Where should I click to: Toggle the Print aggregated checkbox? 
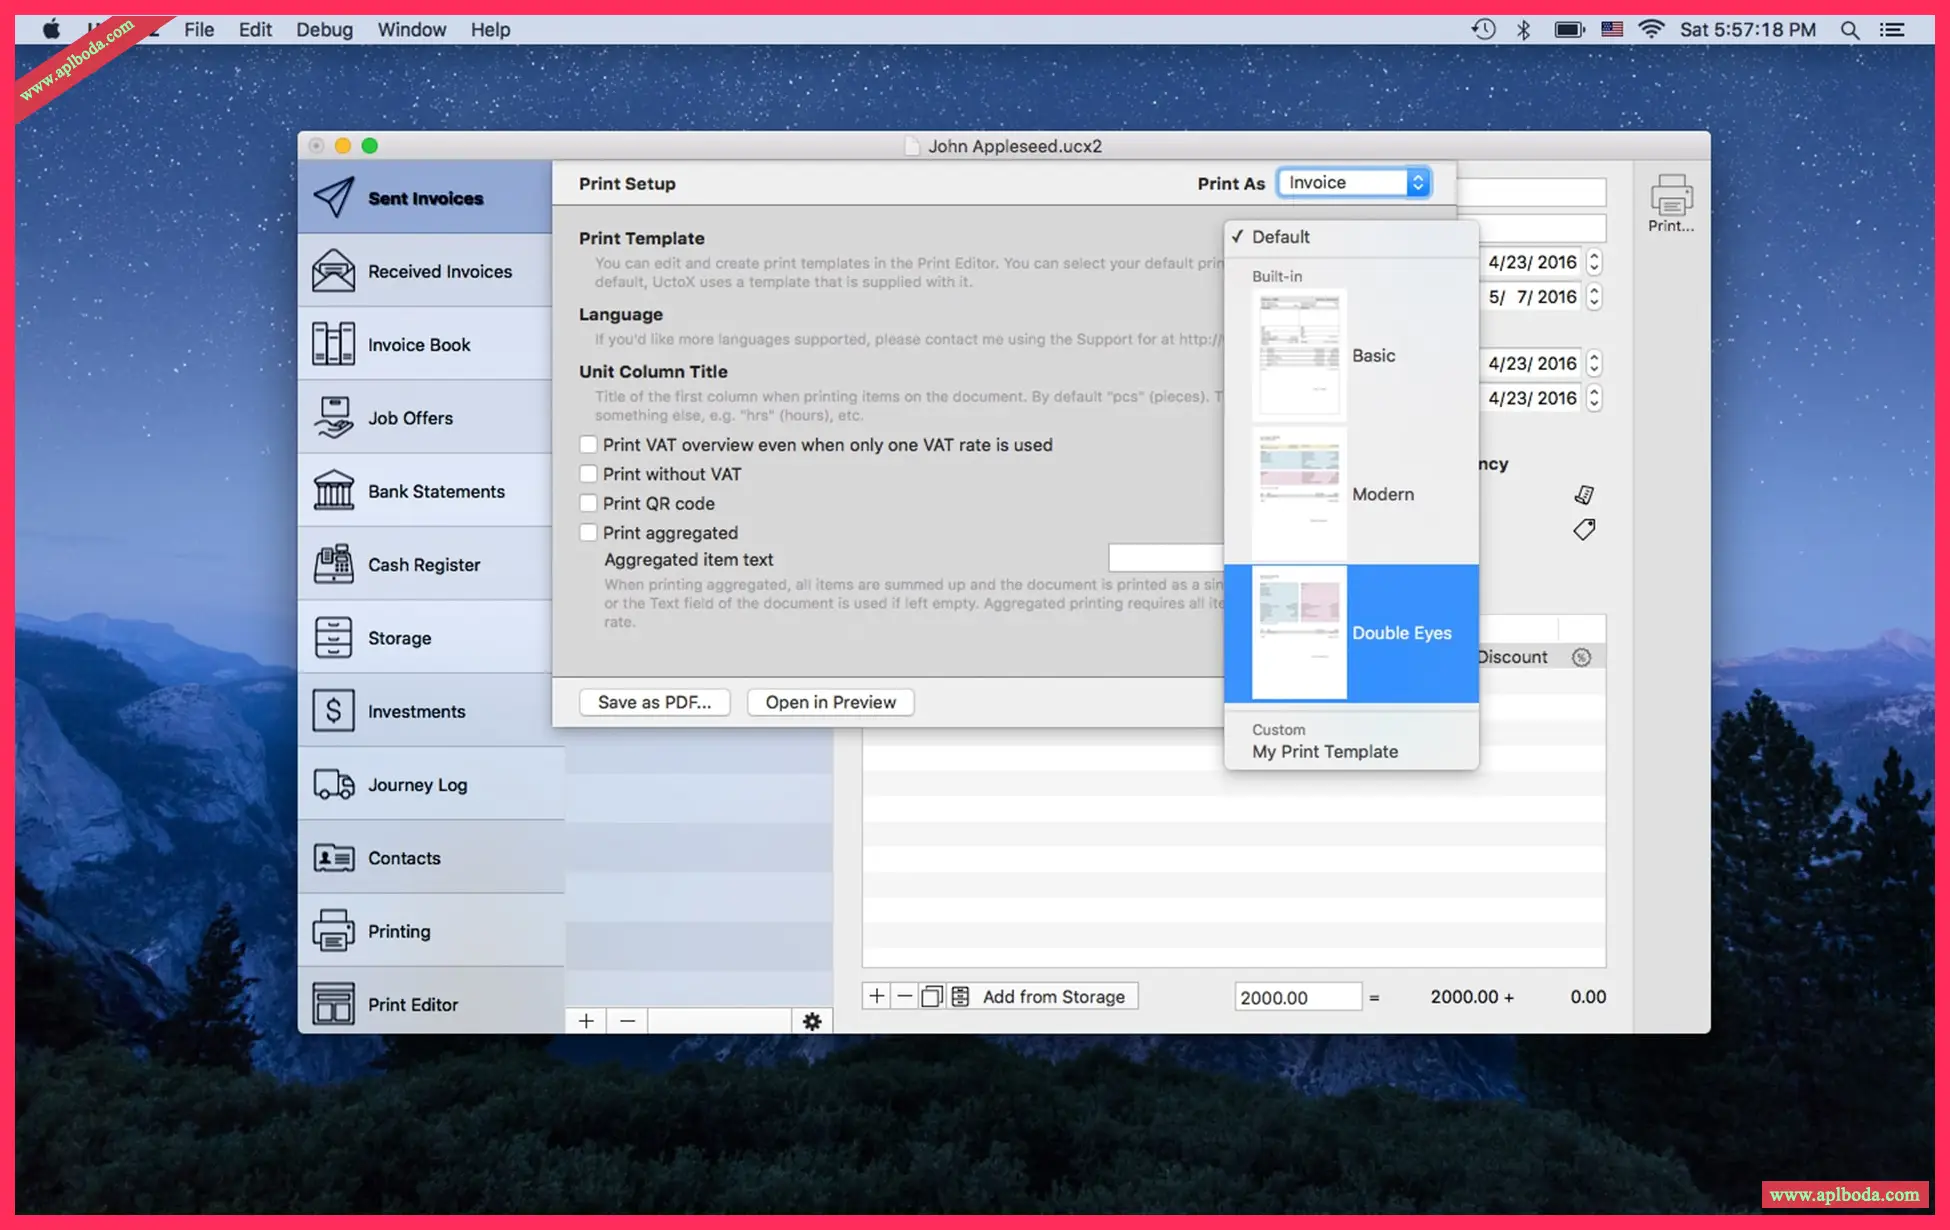tap(588, 533)
